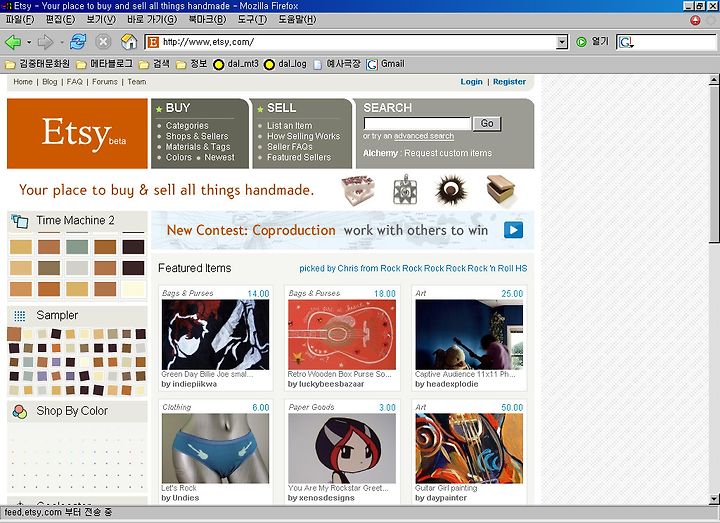The image size is (720, 523).
Task: Play the Coproduction contest banner arrow
Action: point(513,230)
